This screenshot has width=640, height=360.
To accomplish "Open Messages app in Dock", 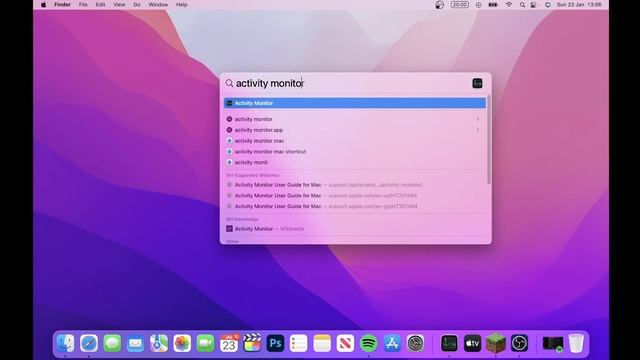I will point(112,343).
